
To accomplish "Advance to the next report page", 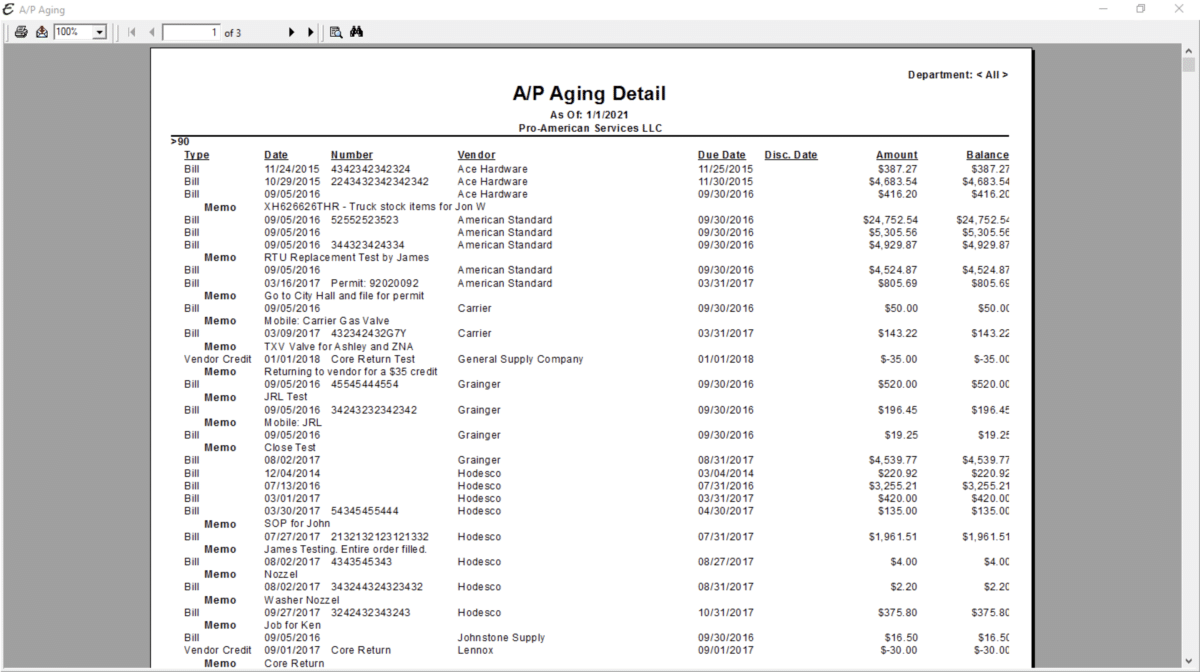I will (292, 32).
